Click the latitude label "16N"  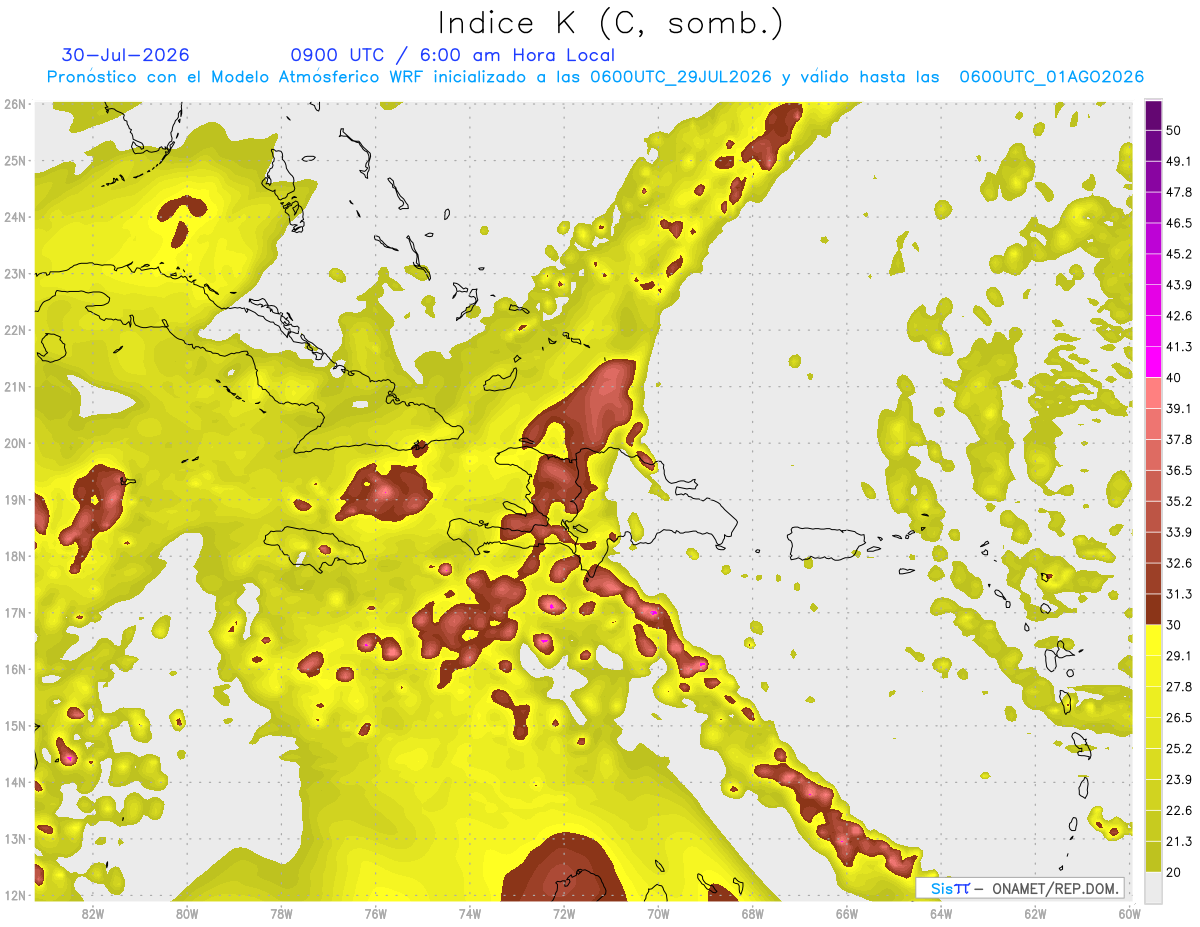[15, 669]
